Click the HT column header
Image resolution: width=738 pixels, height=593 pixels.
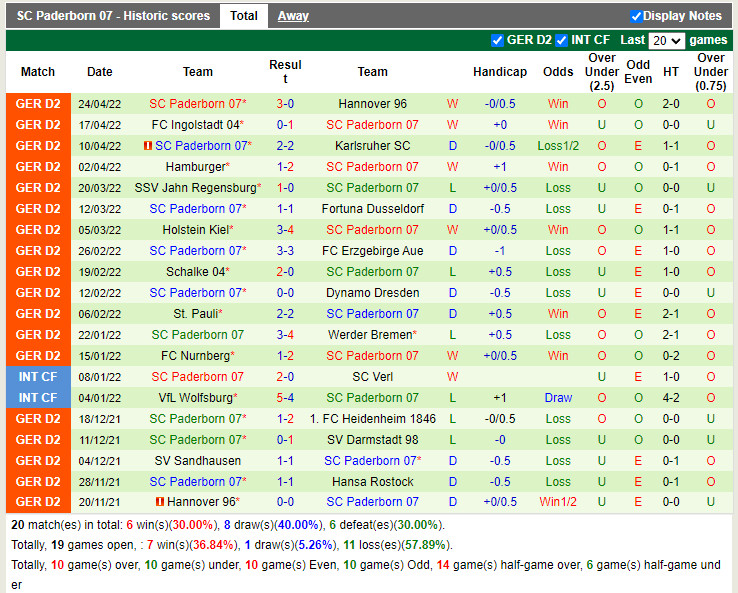671,72
